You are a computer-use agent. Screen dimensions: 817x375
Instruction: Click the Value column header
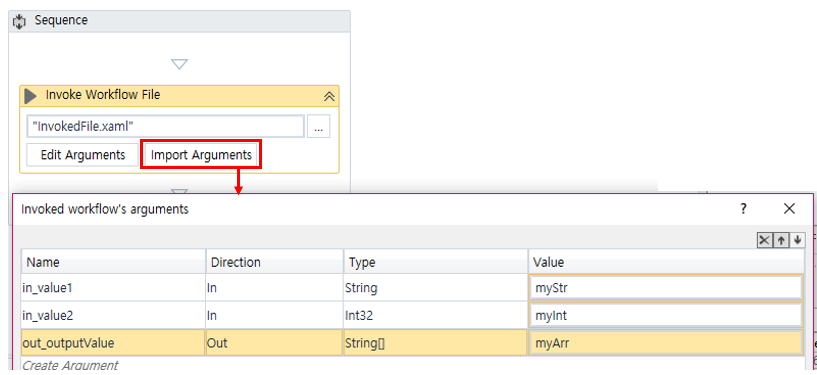[x=666, y=261]
